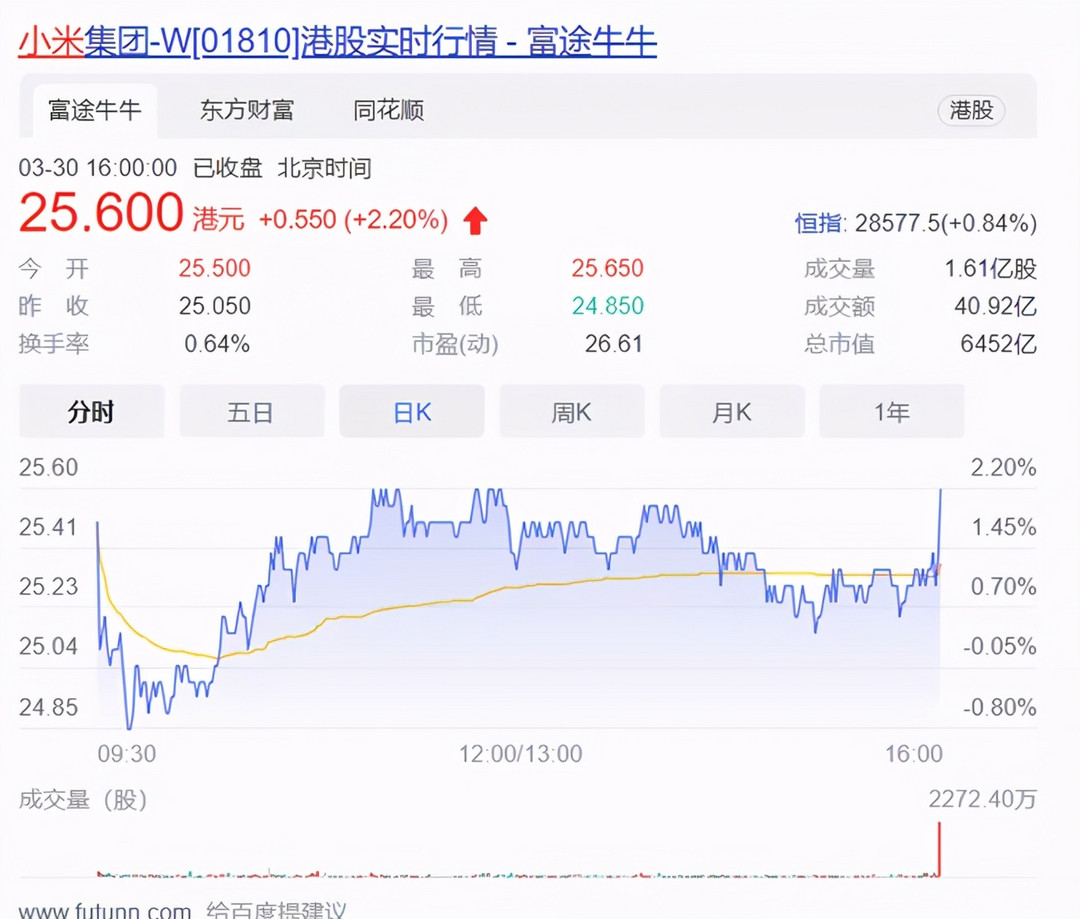Show the 1年 chart
1080x919 pixels.
[x=892, y=412]
